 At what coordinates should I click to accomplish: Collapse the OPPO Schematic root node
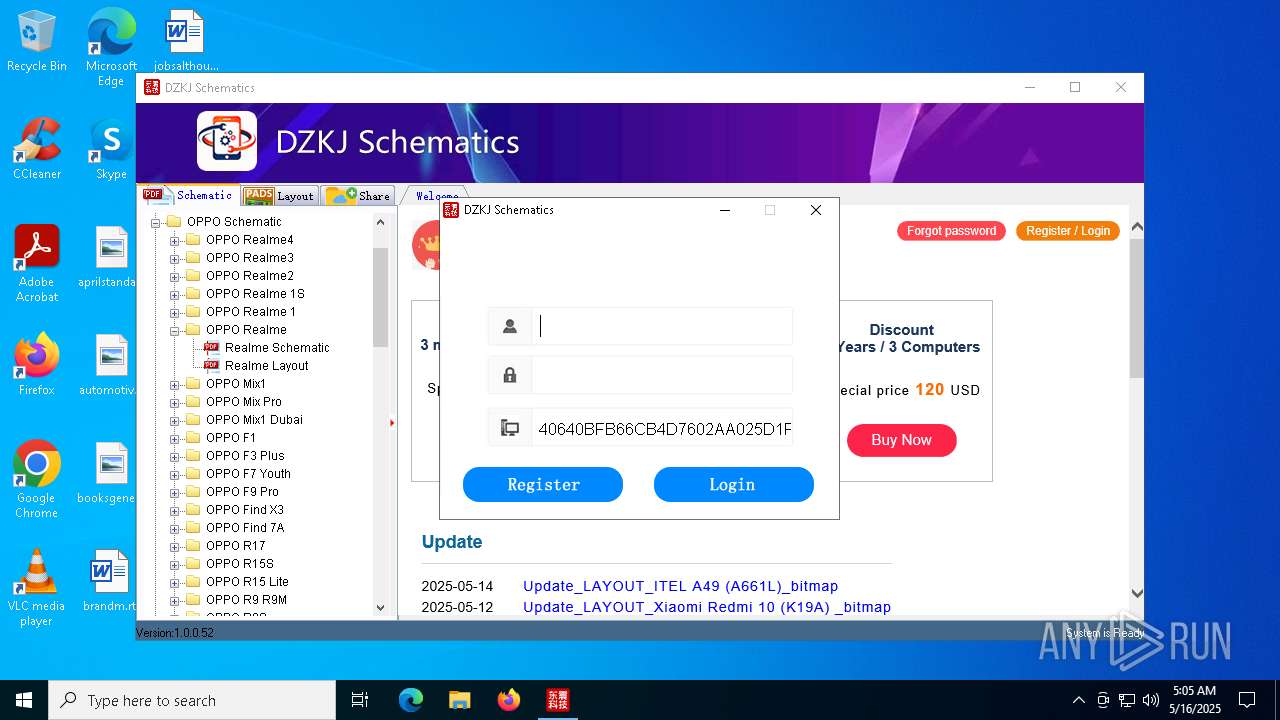coord(156,222)
